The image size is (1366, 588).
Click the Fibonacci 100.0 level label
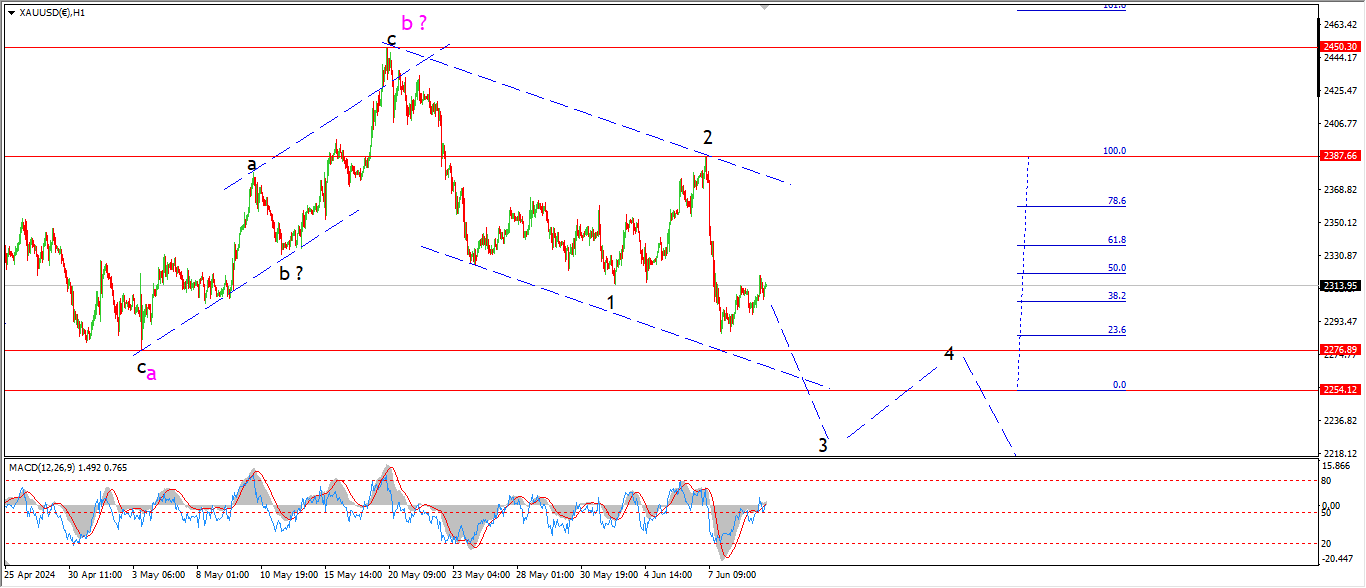[x=1114, y=151]
